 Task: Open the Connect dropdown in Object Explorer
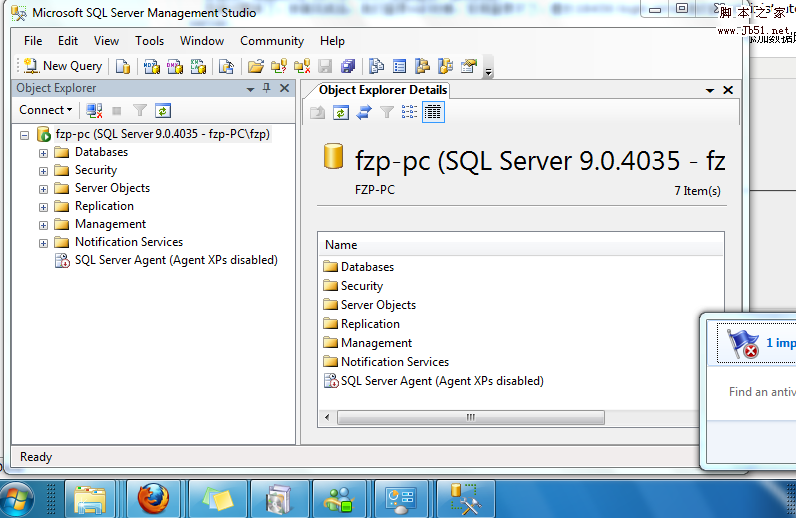(x=46, y=110)
